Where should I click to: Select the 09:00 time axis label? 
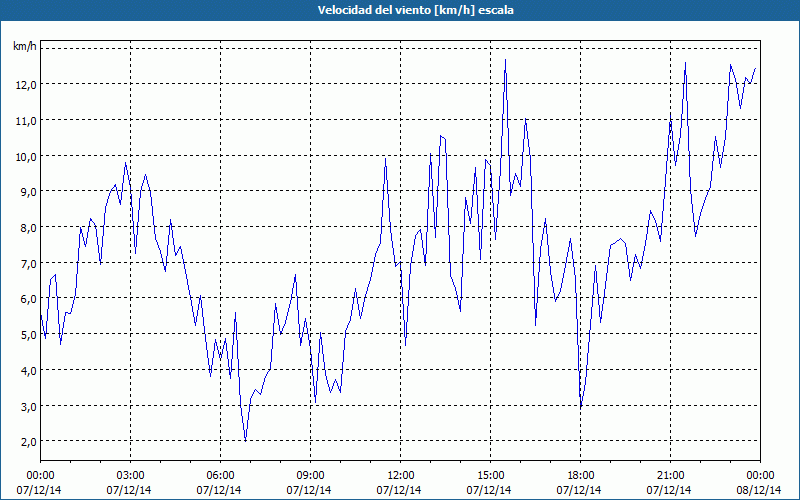(x=310, y=476)
